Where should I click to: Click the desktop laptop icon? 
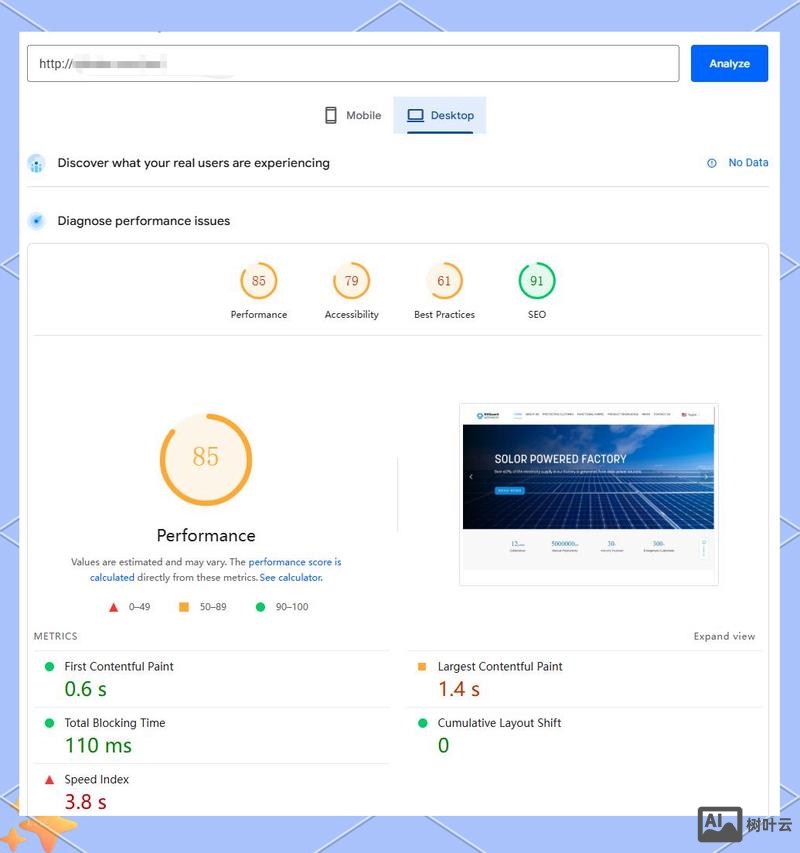(415, 115)
